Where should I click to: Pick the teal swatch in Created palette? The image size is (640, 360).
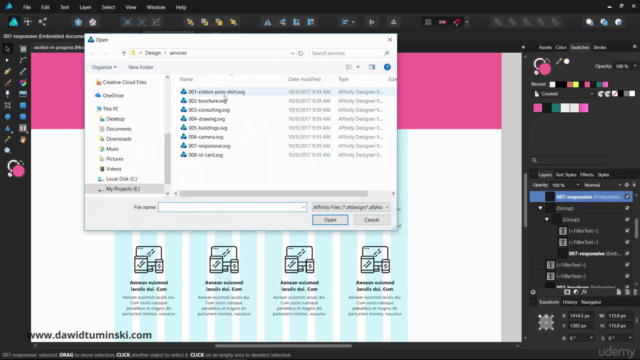(x=556, y=108)
